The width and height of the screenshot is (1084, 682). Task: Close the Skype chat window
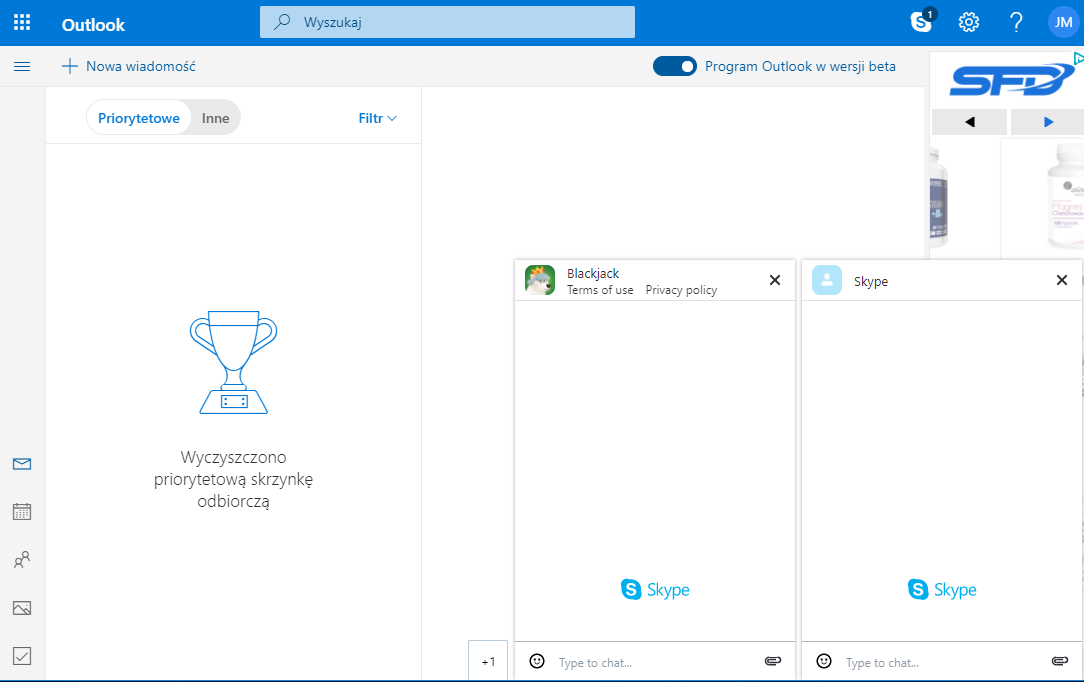point(1062,280)
